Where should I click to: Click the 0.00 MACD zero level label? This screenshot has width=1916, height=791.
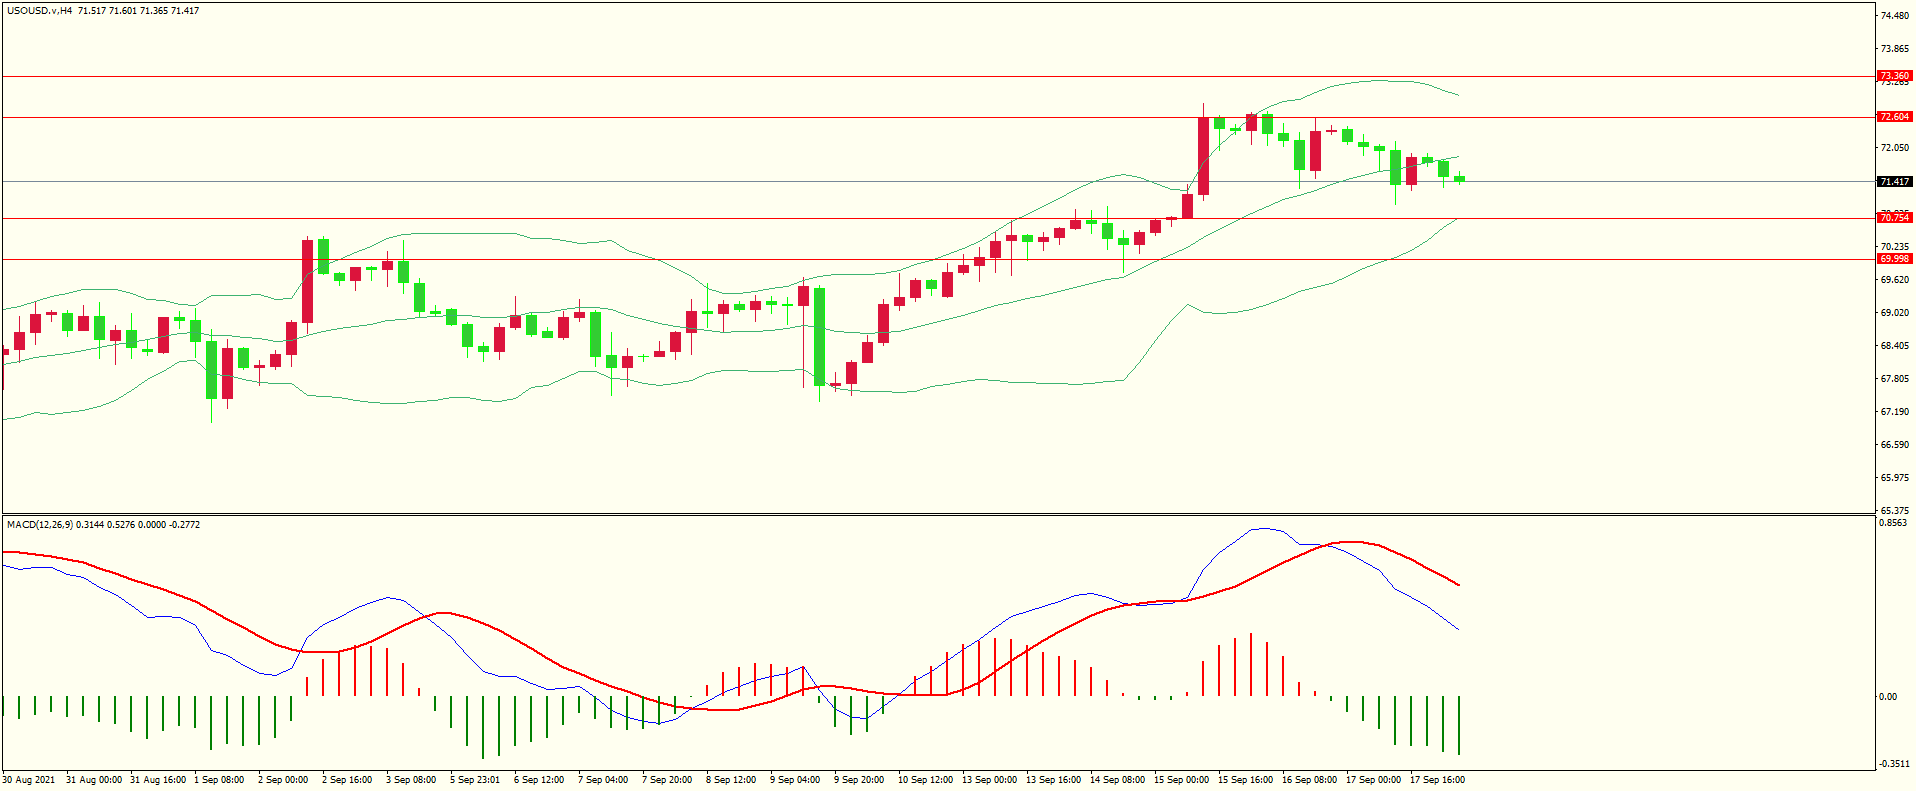point(1888,697)
